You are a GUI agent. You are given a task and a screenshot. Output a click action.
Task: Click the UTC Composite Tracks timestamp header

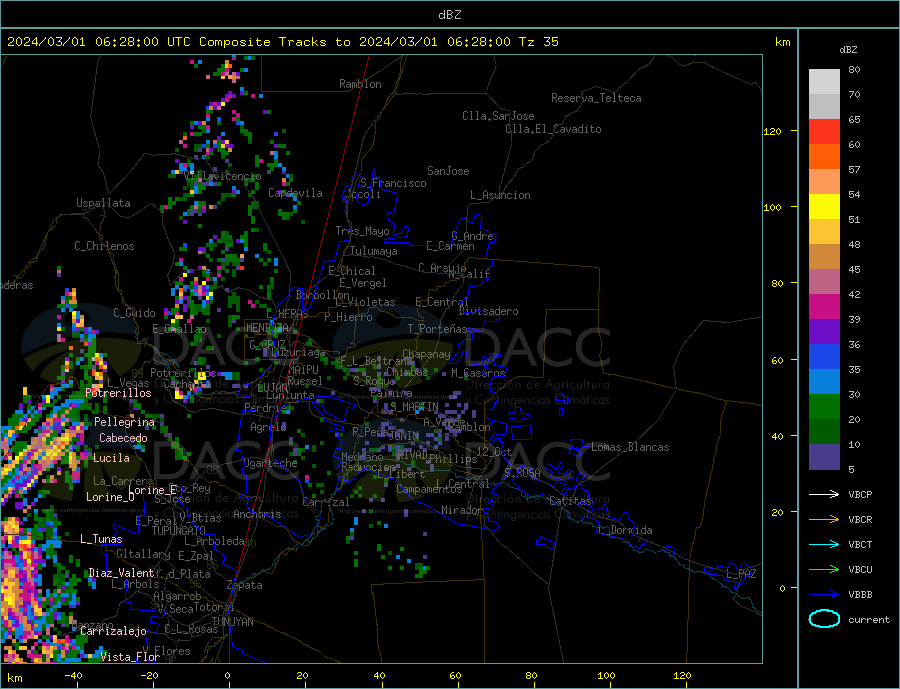tap(283, 42)
